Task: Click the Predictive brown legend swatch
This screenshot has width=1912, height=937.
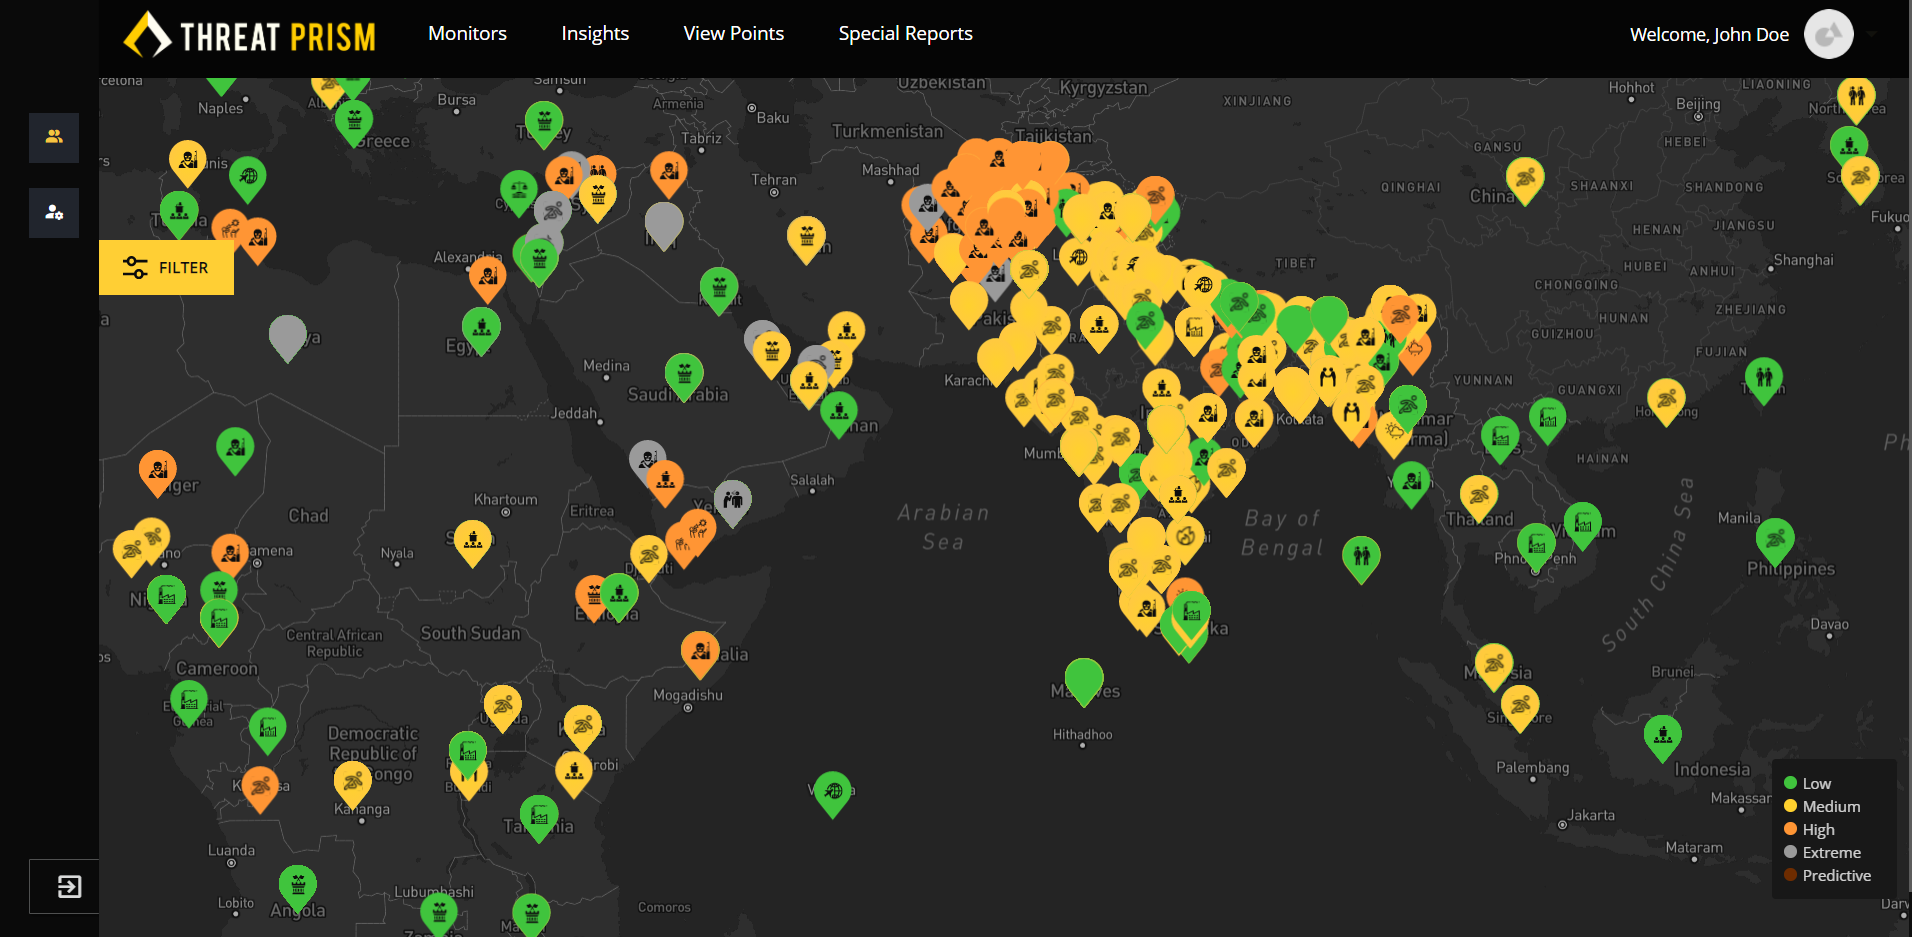Action: 1790,876
